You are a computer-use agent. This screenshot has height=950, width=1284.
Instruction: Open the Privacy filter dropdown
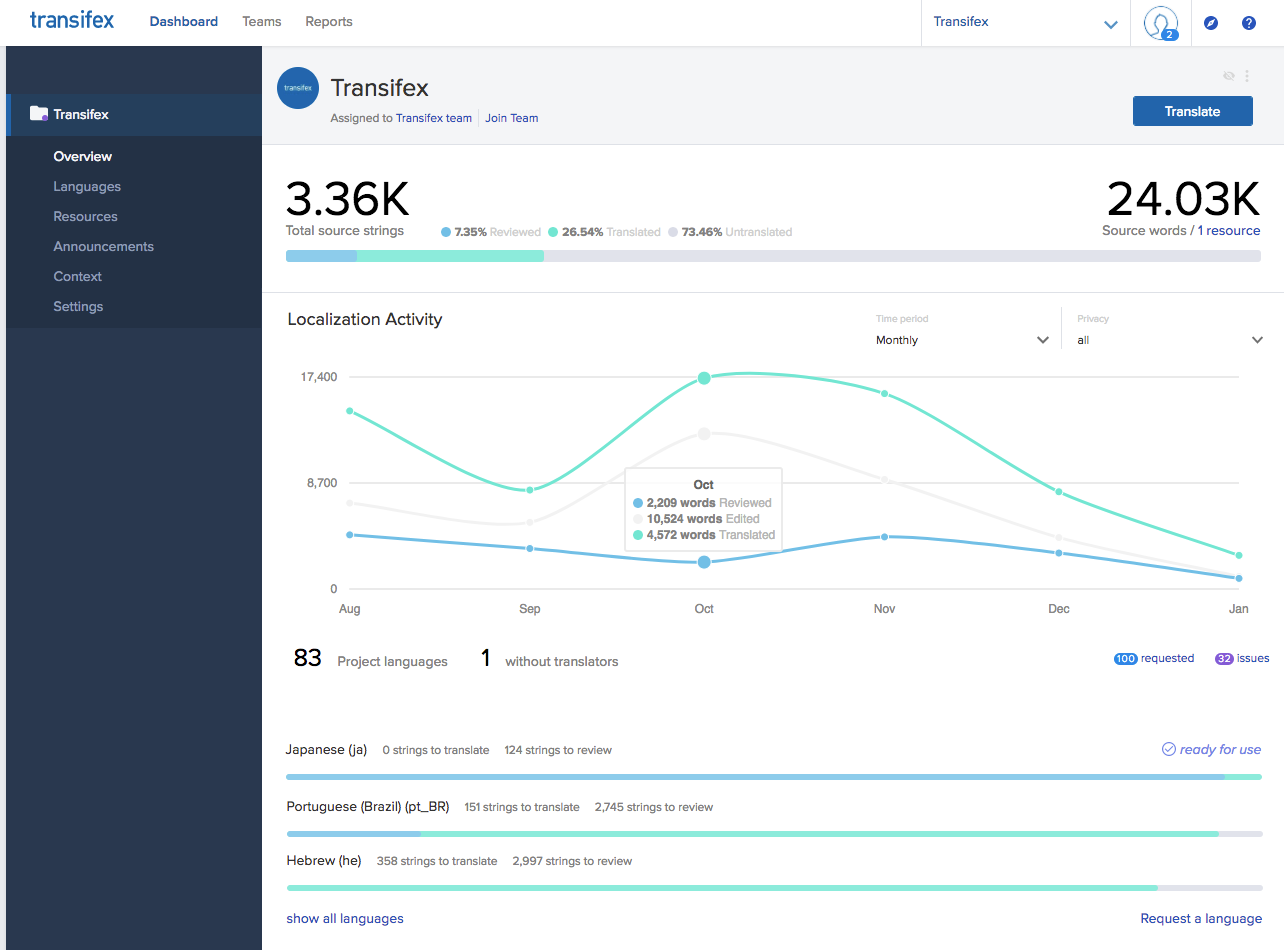[1169, 340]
